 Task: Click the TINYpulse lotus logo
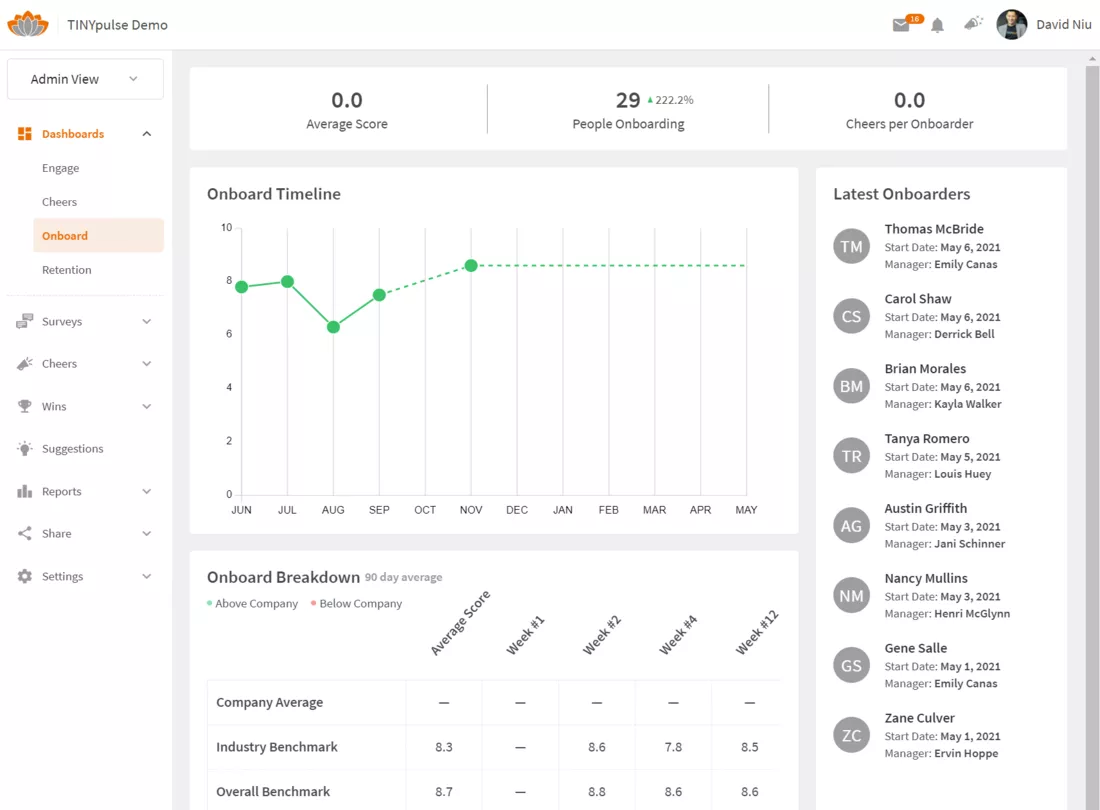click(27, 24)
